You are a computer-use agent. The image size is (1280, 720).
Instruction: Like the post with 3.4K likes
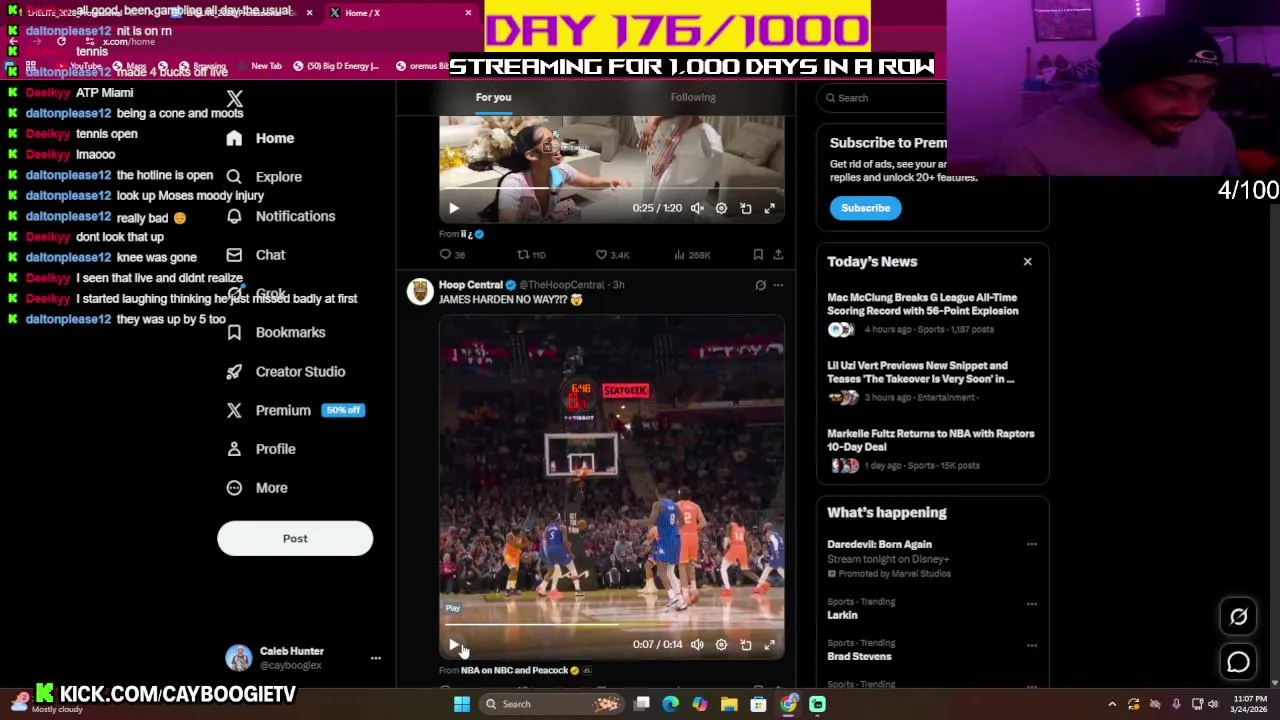(x=612, y=255)
